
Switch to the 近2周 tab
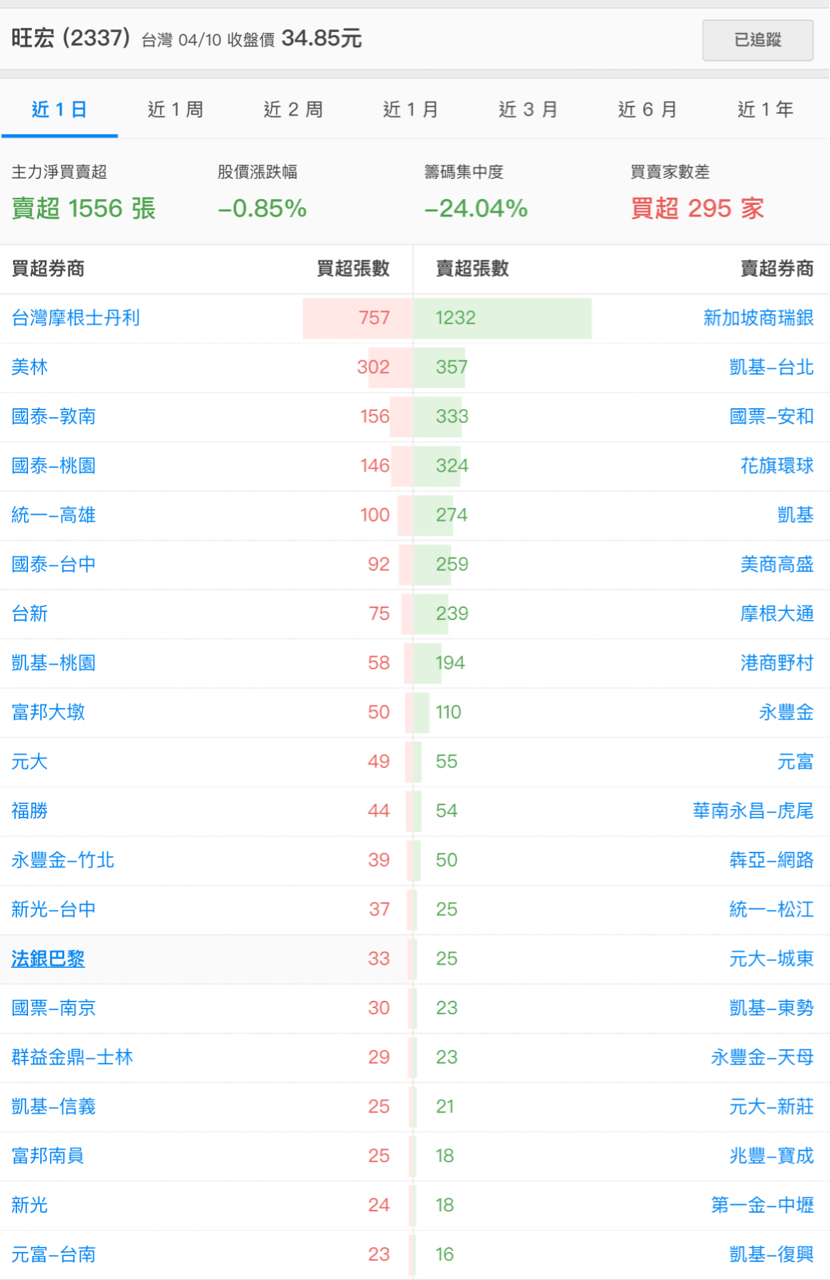pyautogui.click(x=293, y=110)
